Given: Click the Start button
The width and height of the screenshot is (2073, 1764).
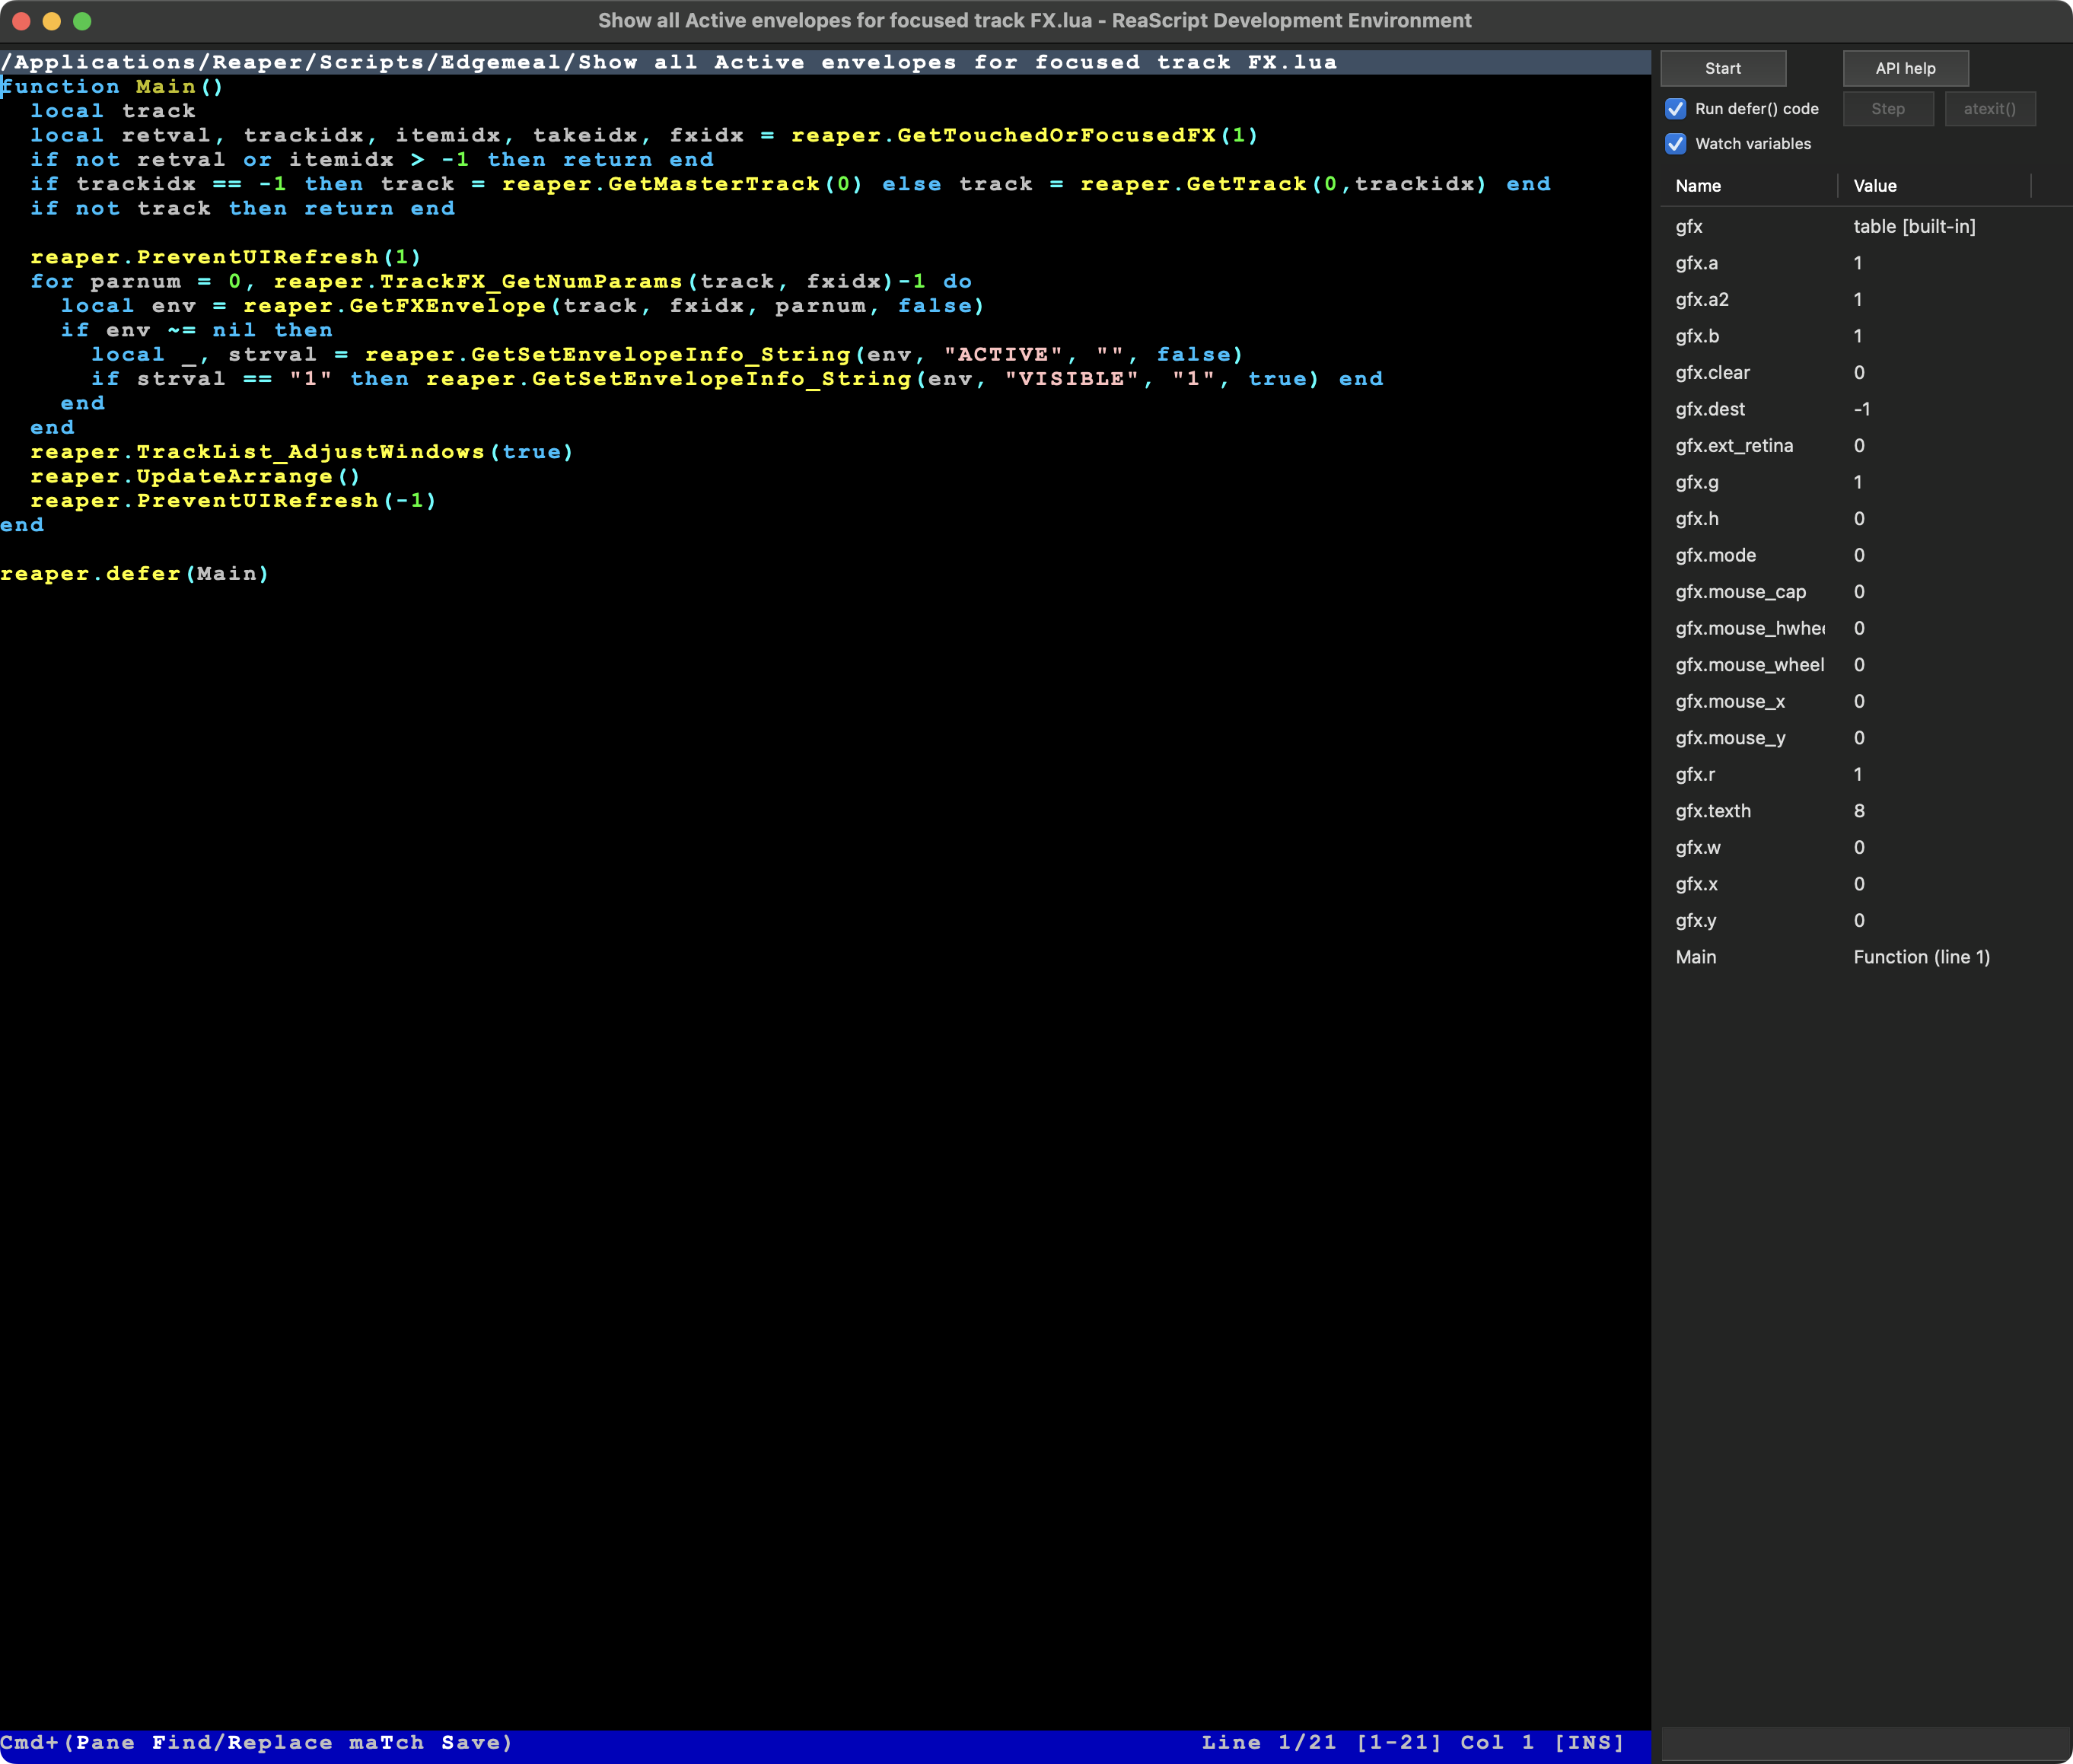Looking at the screenshot, I should point(1722,68).
